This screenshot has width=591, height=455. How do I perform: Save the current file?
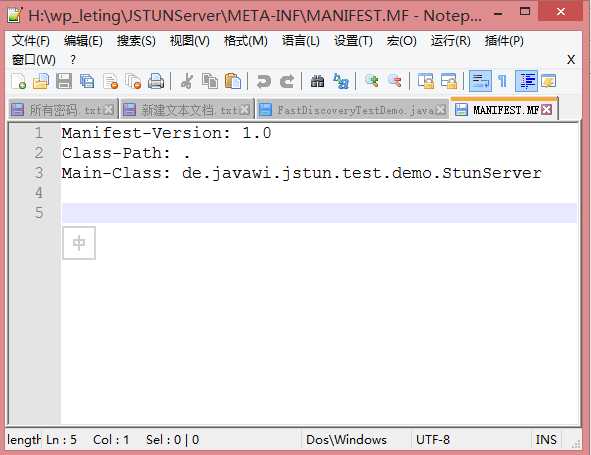[64, 81]
